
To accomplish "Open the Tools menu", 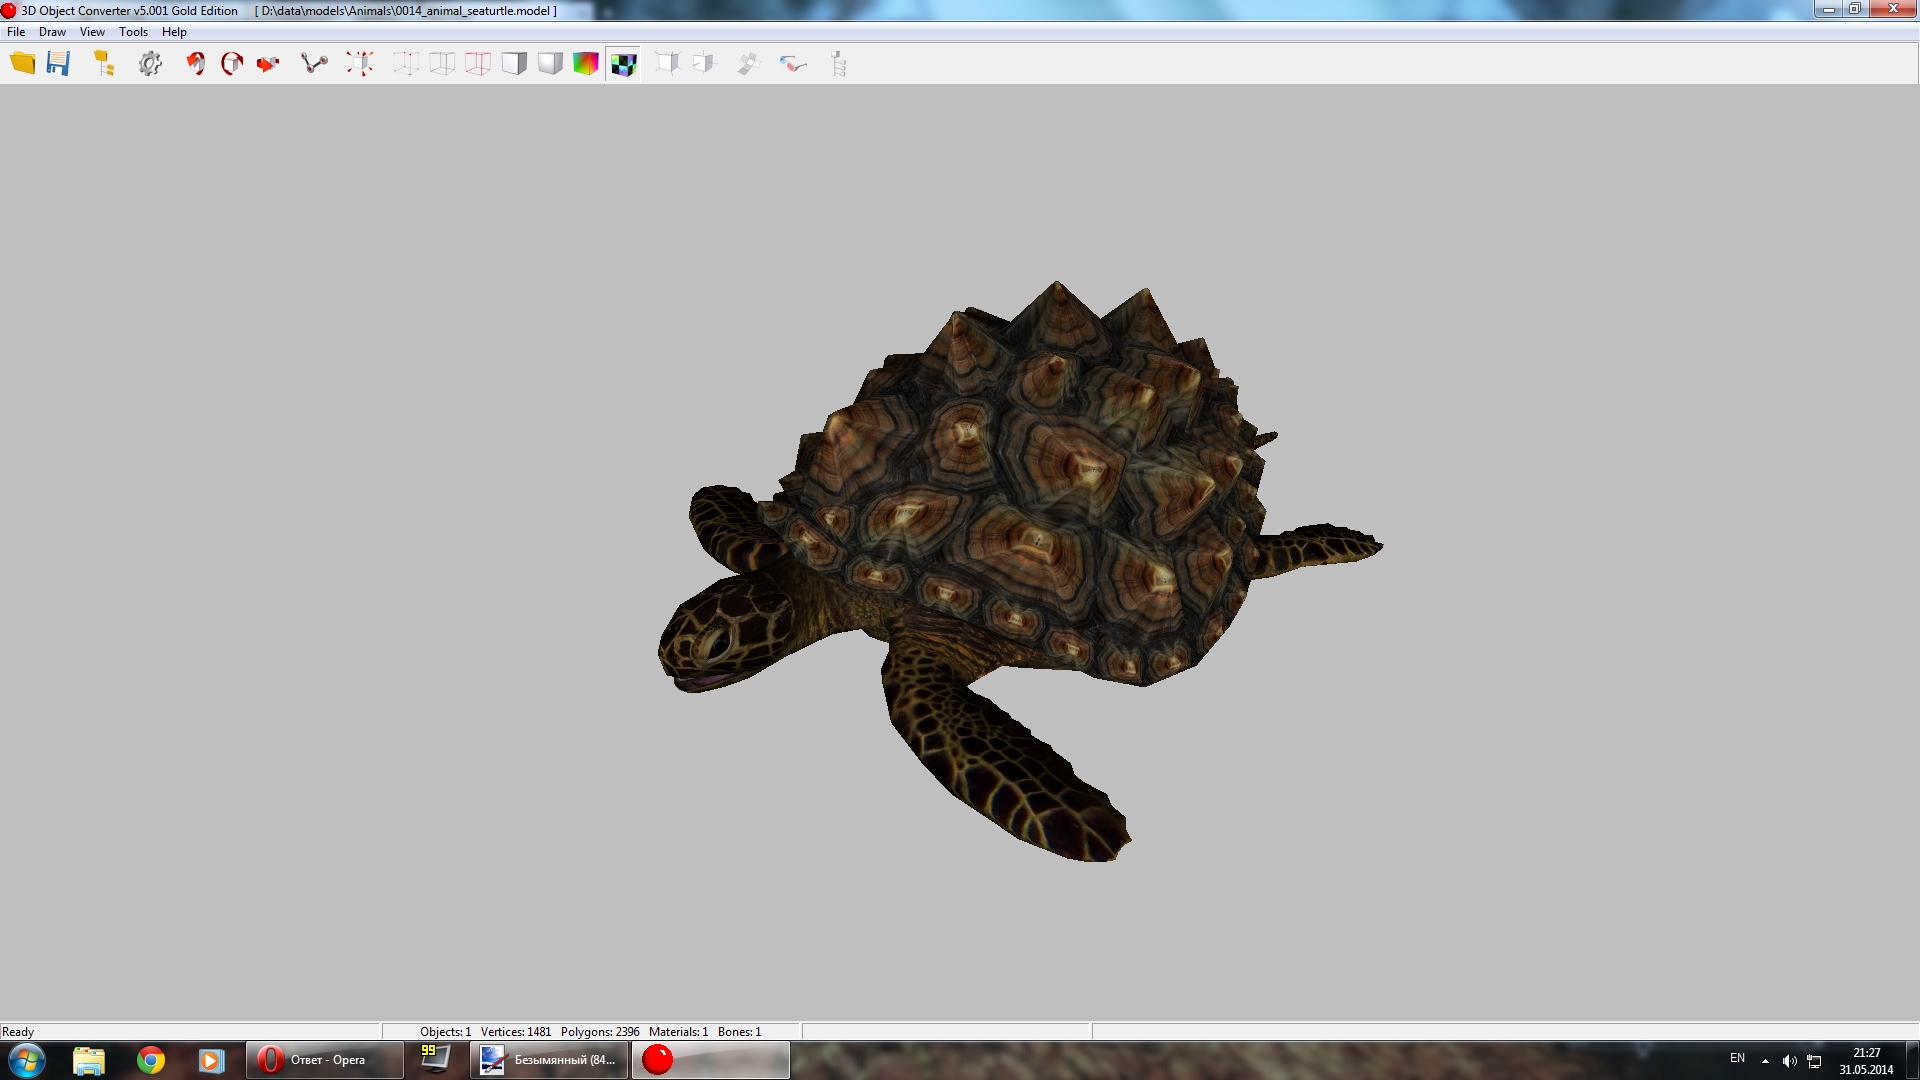I will point(133,32).
